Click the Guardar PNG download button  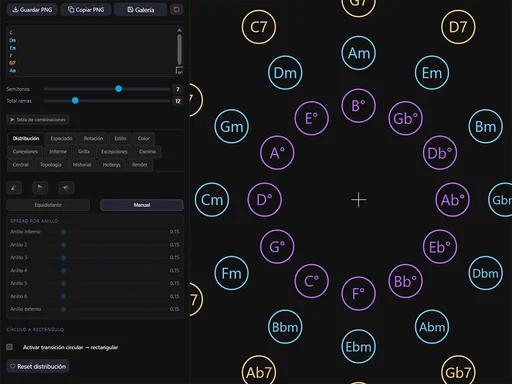click(32, 10)
